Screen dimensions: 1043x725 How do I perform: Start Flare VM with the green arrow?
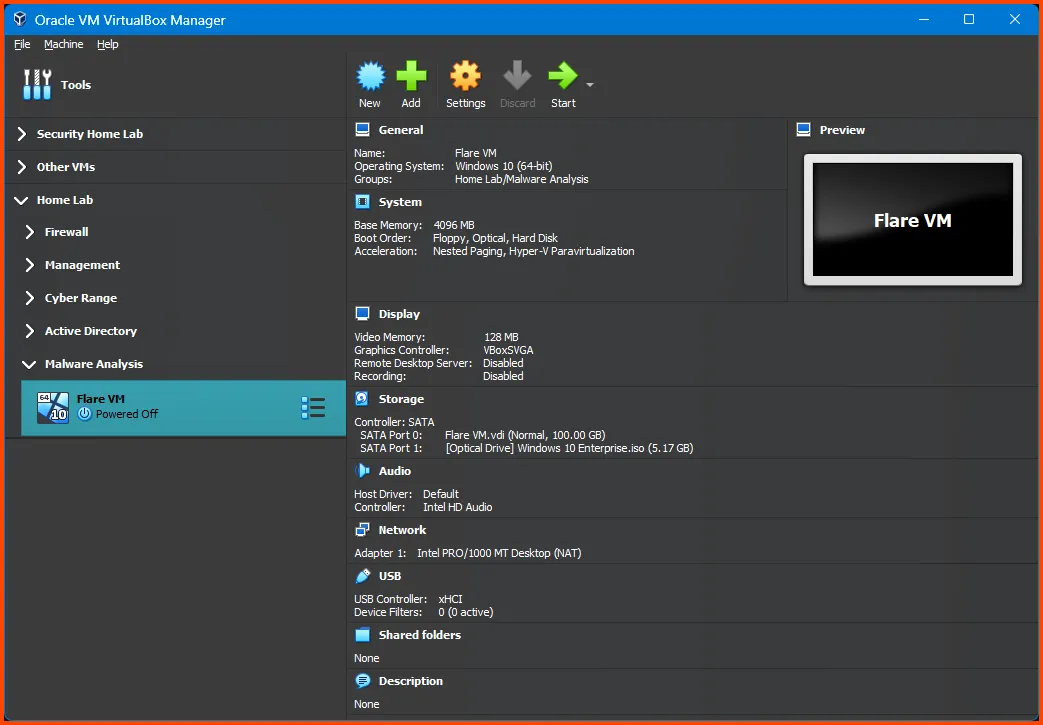563,76
